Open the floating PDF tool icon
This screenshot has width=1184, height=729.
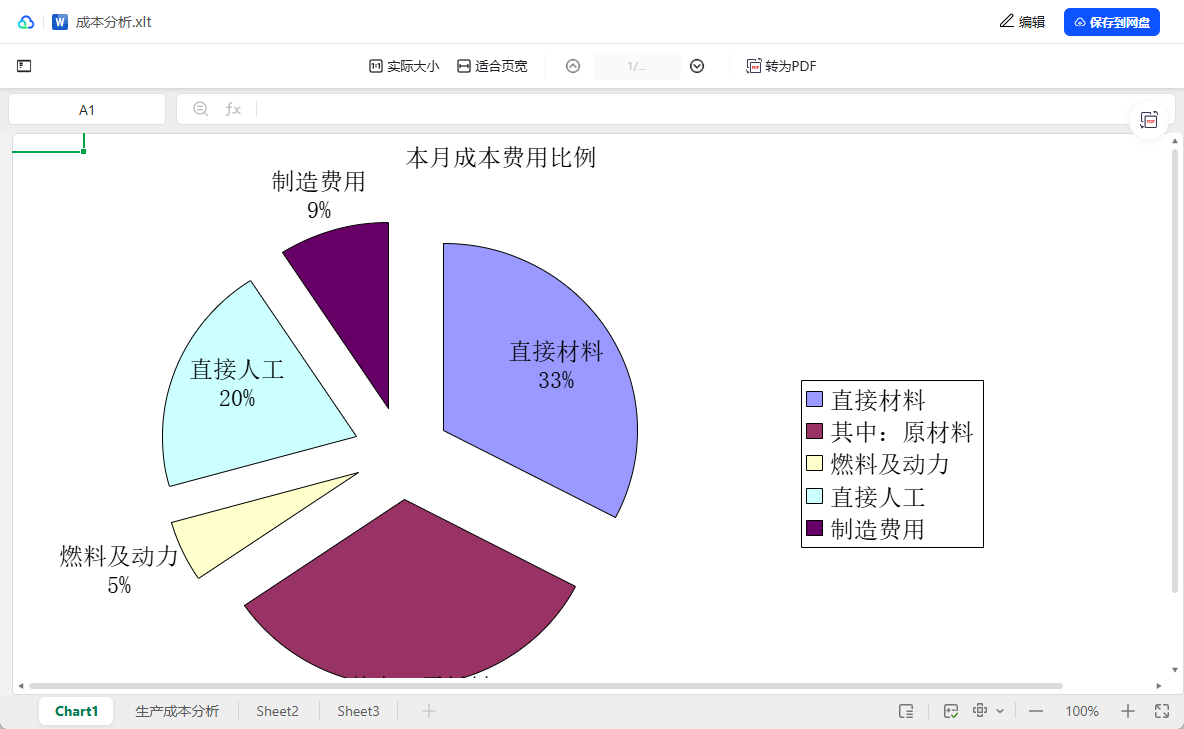click(x=1150, y=120)
